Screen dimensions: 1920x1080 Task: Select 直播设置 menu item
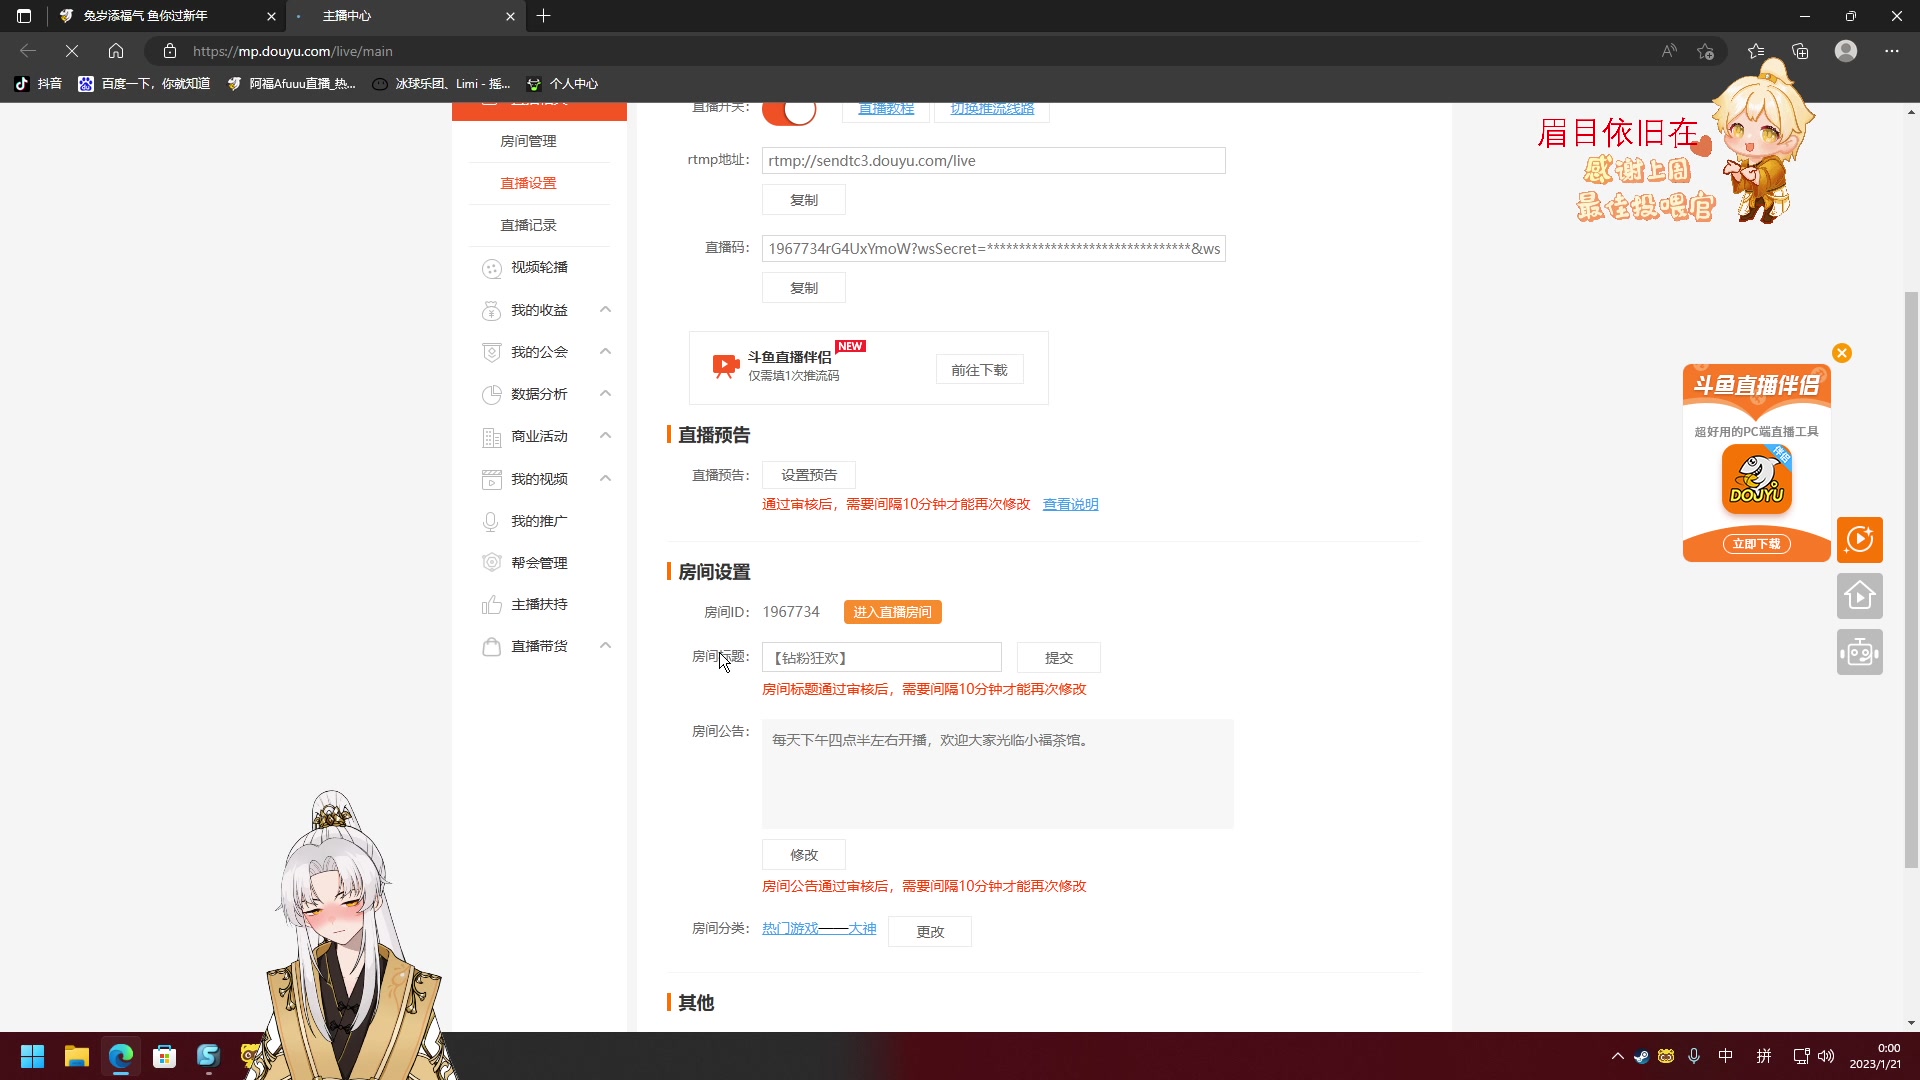[528, 183]
